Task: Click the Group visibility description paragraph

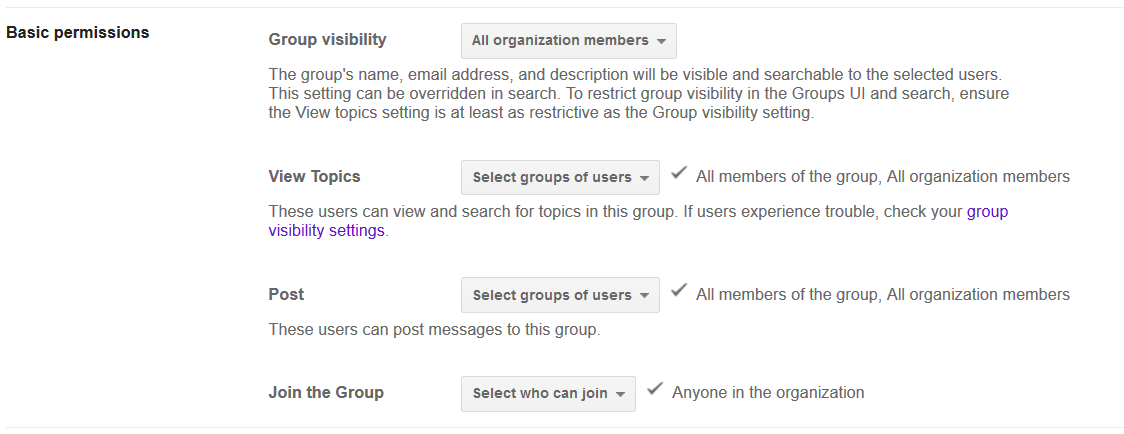Action: click(638, 94)
